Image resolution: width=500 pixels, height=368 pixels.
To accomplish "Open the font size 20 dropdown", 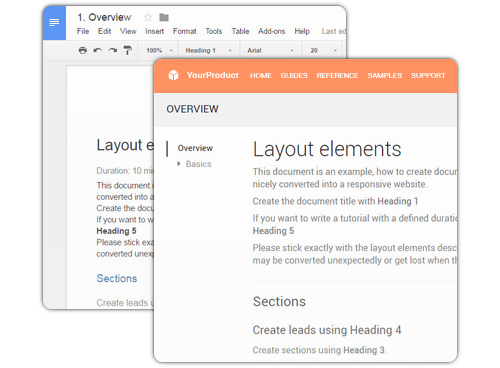I will [x=323, y=50].
